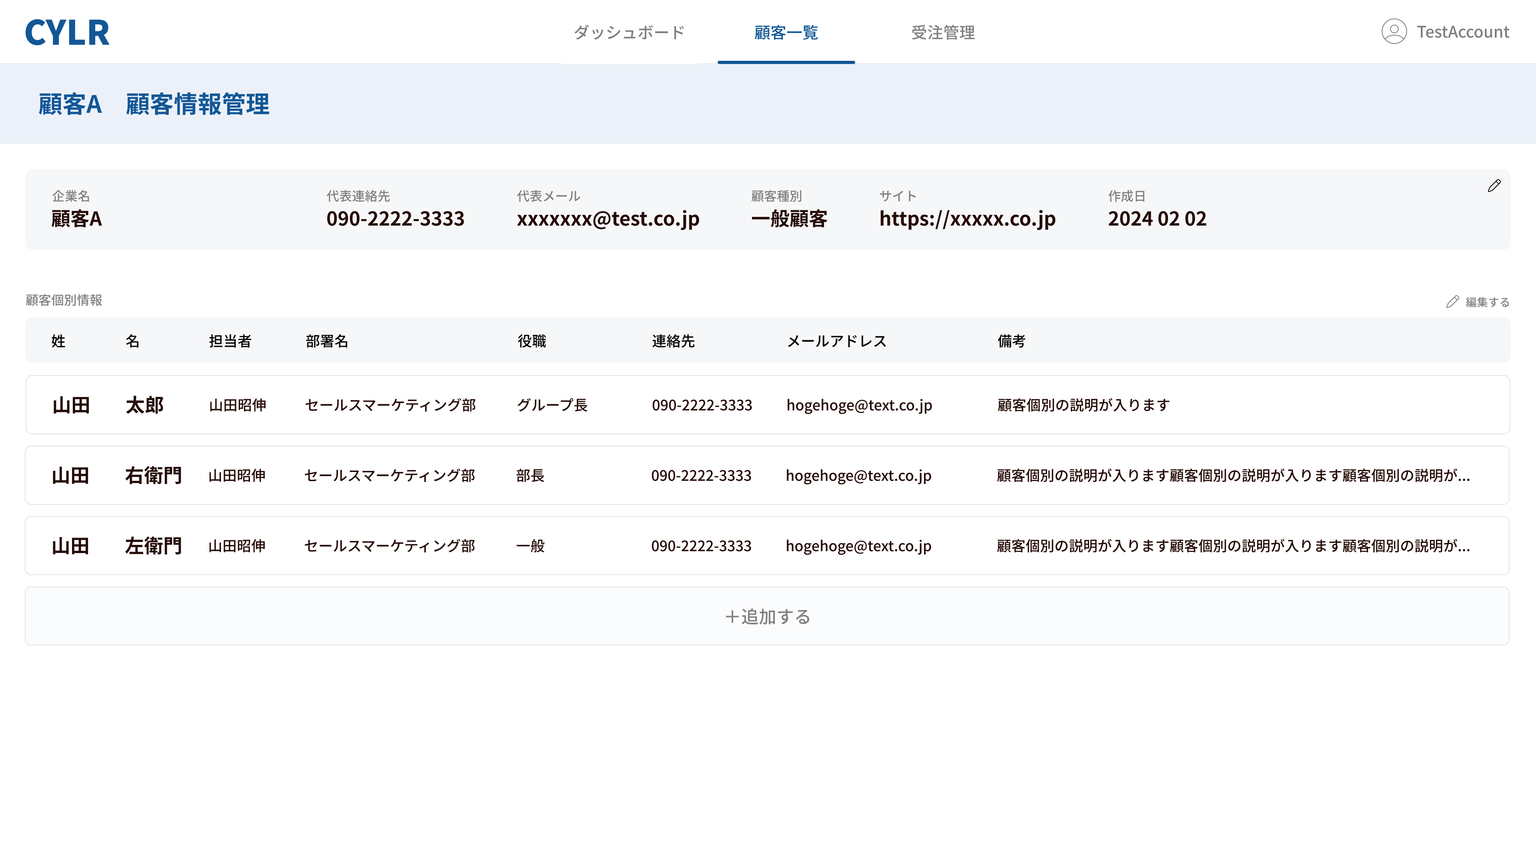Click the メールアドレス column header
This screenshot has width=1536, height=864.
click(836, 342)
